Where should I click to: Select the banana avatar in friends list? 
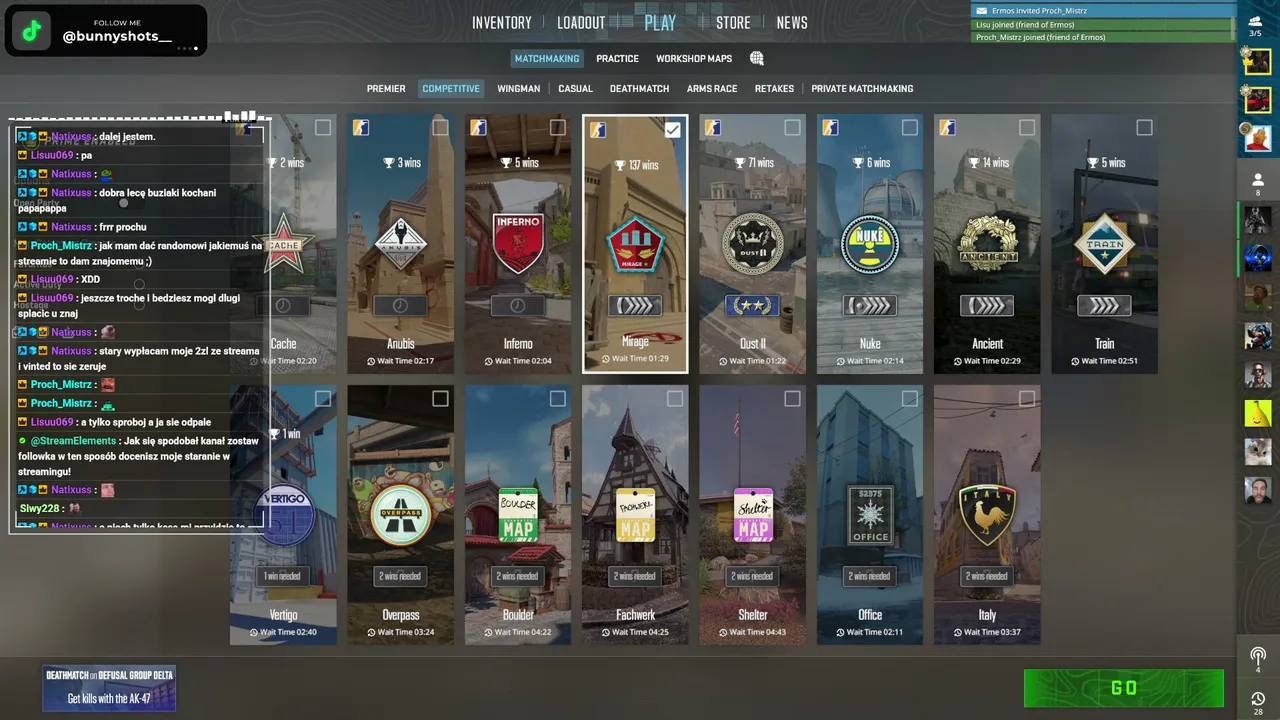(x=1258, y=413)
